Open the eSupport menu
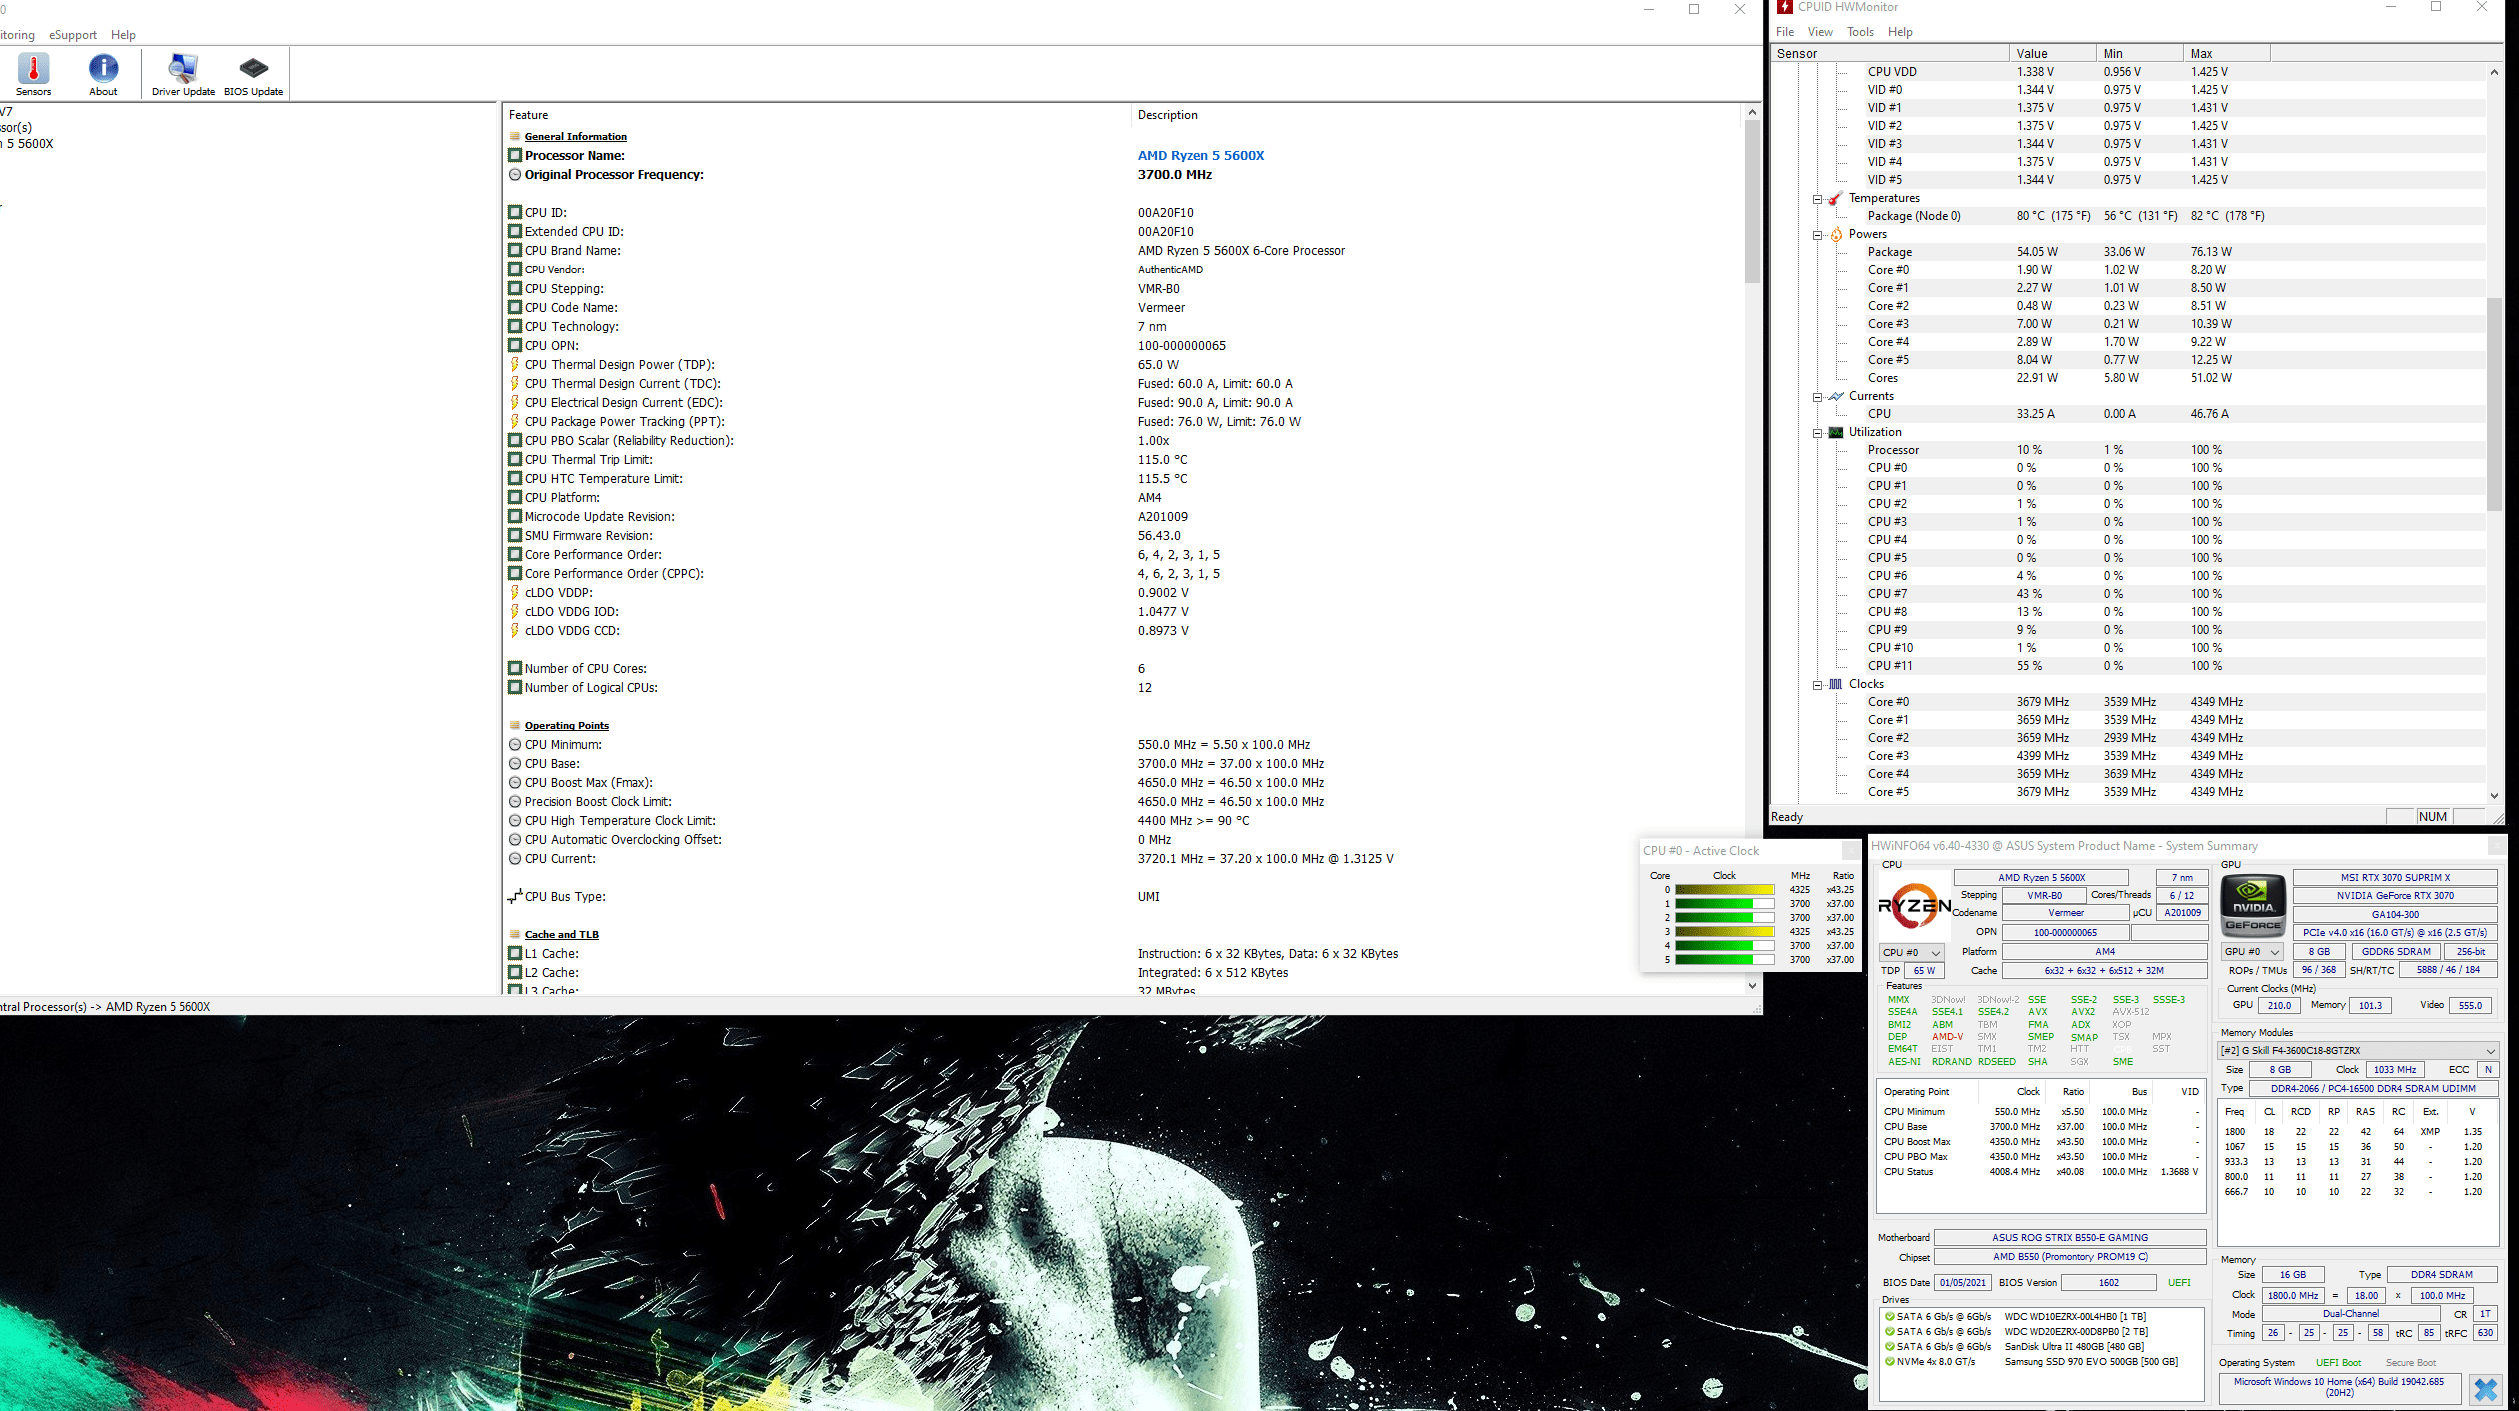Screen dimensions: 2519x1411 pos(73,35)
